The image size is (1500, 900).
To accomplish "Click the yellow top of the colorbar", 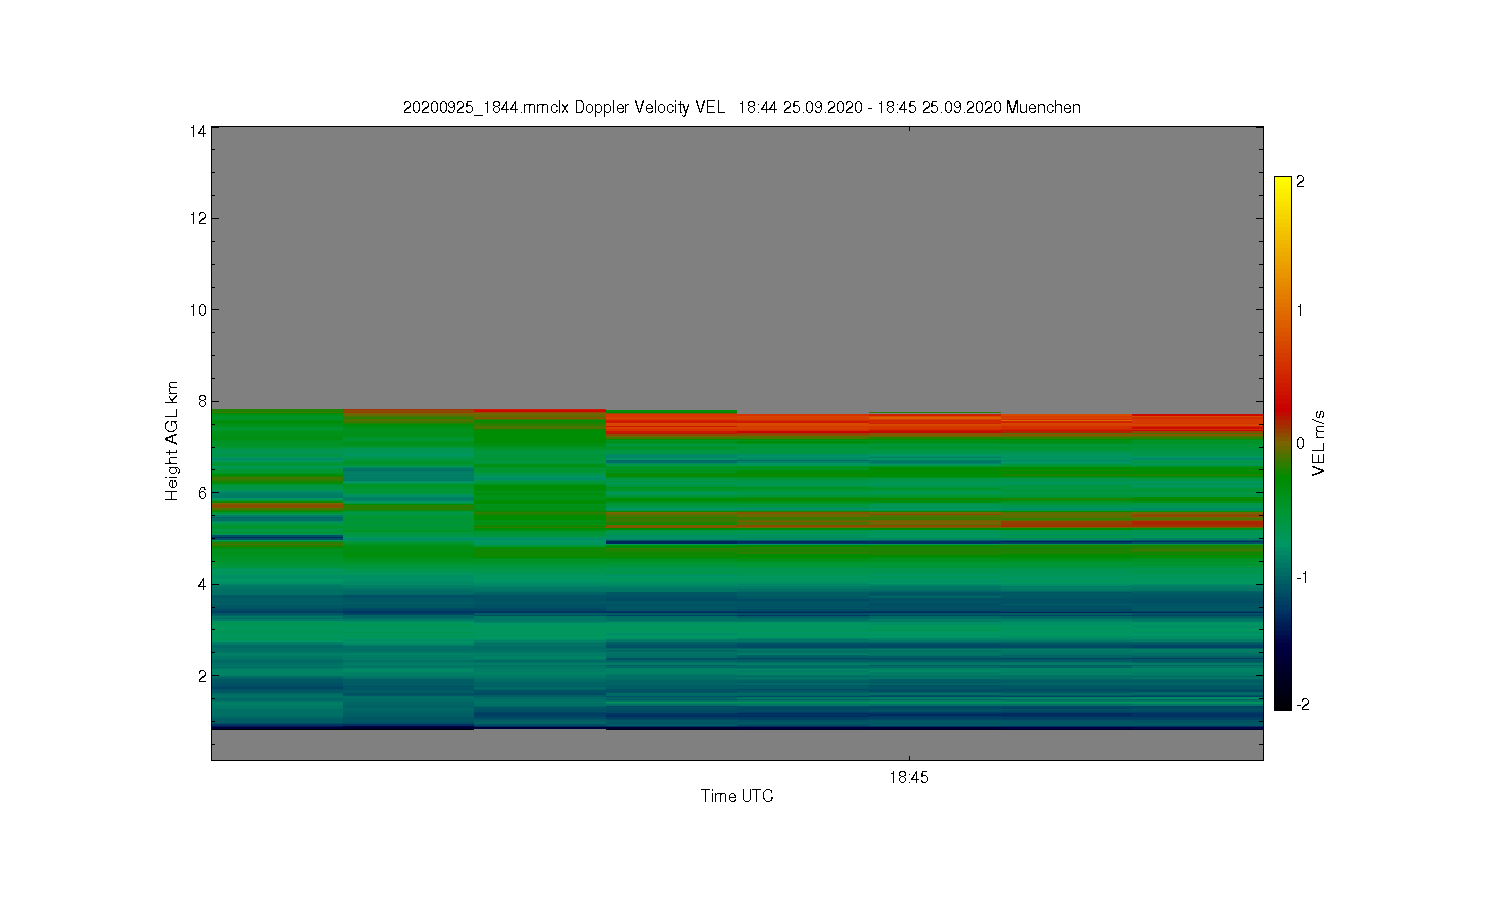I will (1283, 184).
